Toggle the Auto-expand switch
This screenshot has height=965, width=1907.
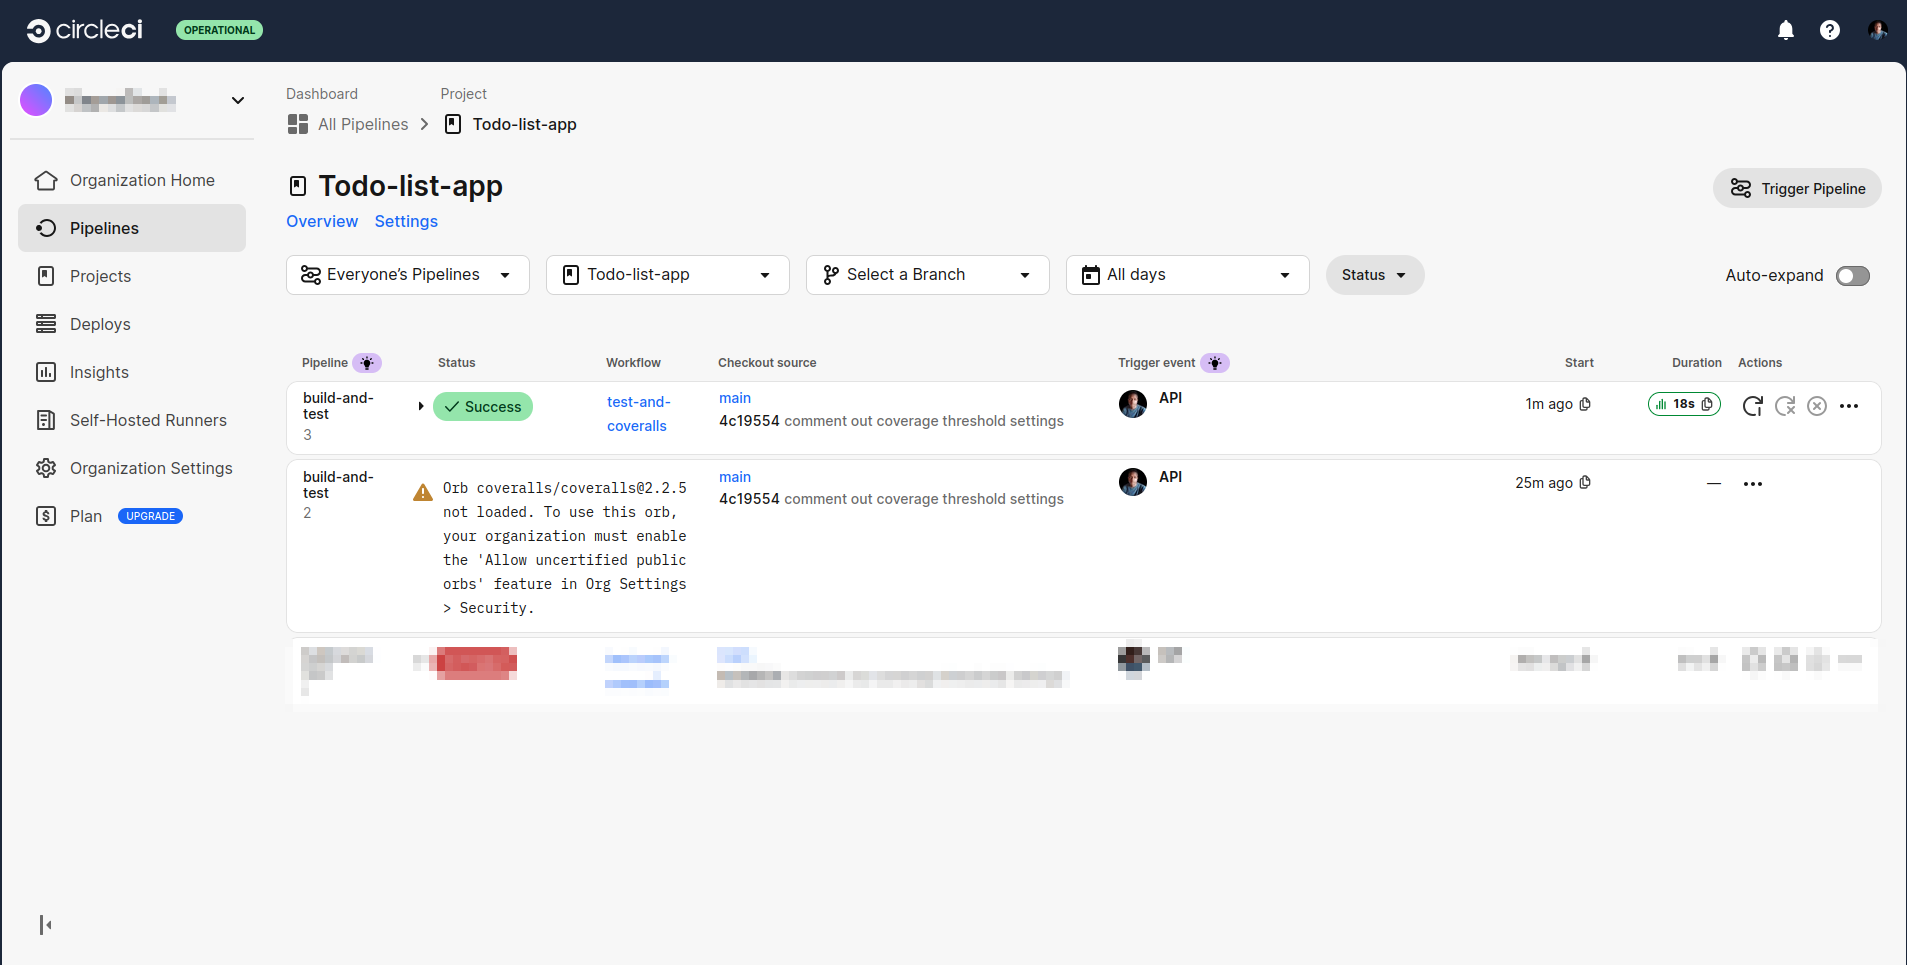click(x=1853, y=276)
